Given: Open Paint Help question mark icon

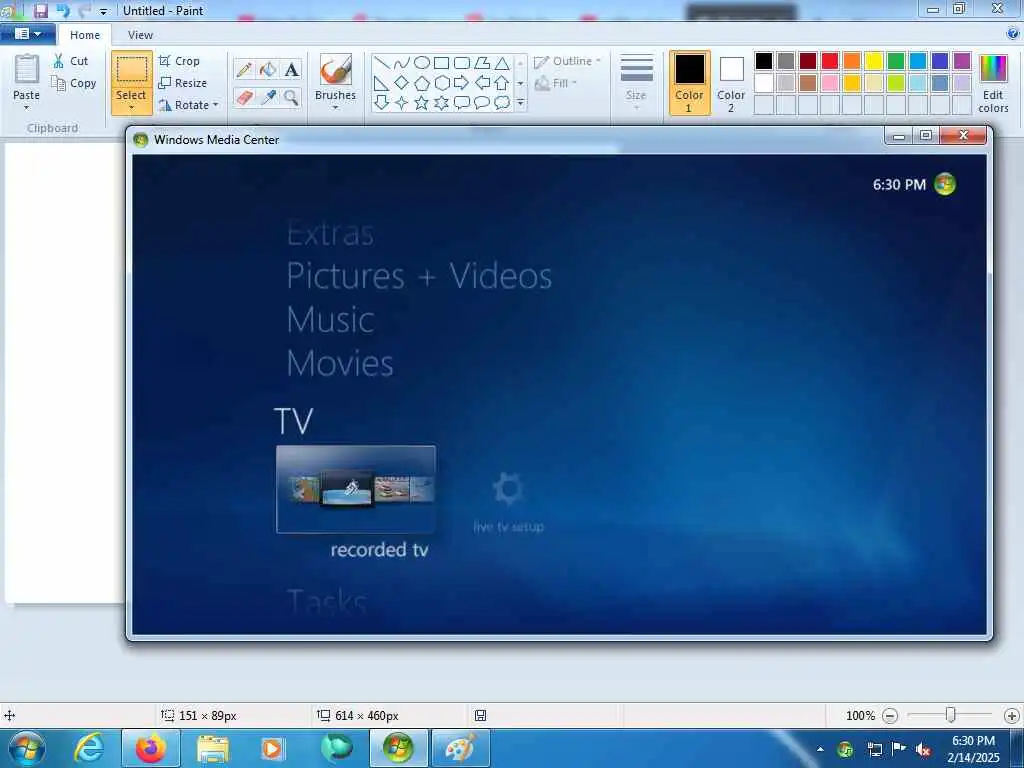Looking at the screenshot, I should [x=1014, y=33].
